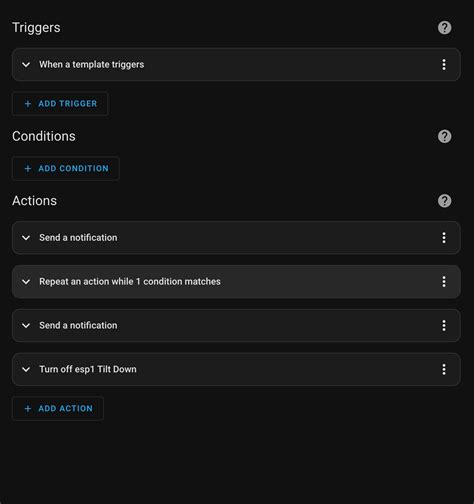Open options menu for Repeat an action row
Image resolution: width=474 pixels, height=504 pixels.
pos(444,282)
